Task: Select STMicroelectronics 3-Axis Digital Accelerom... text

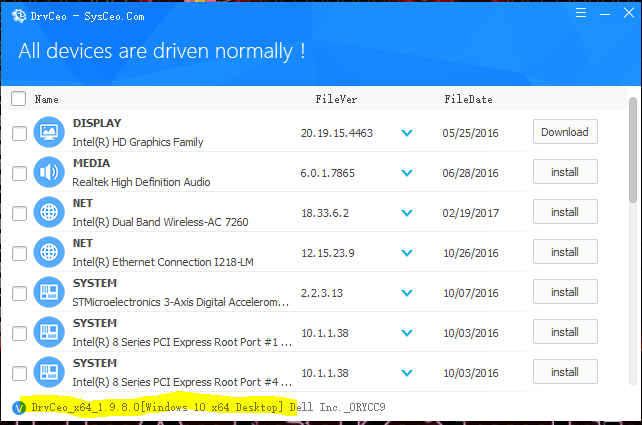Action: [181, 302]
